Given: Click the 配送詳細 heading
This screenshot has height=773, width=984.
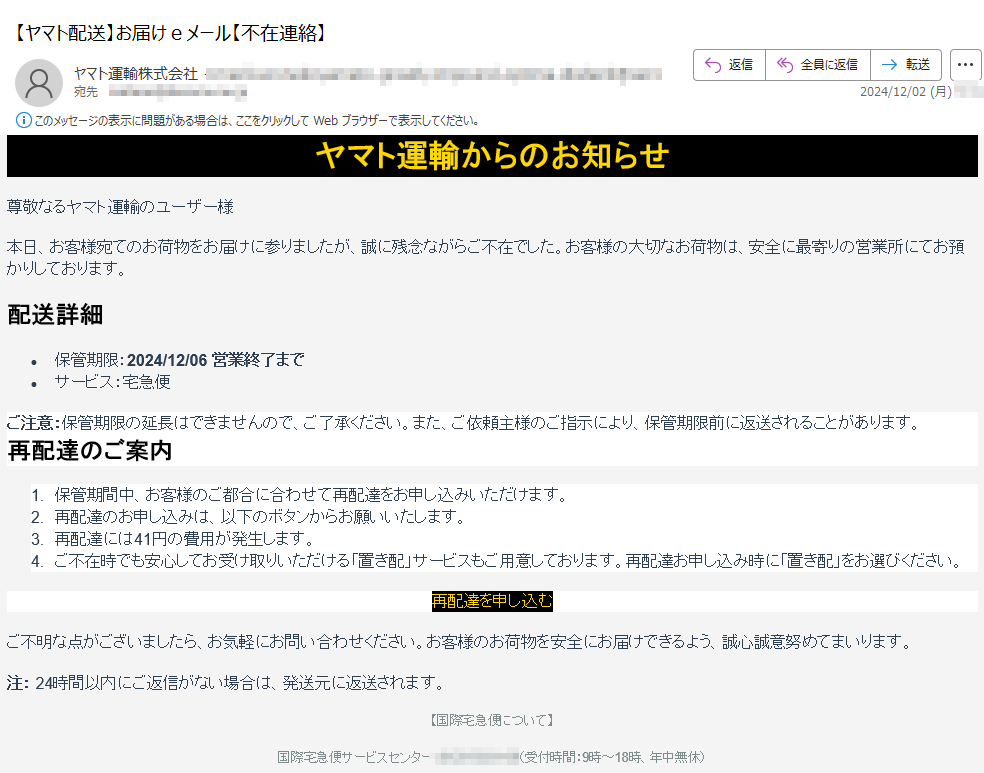Looking at the screenshot, I should tap(55, 314).
